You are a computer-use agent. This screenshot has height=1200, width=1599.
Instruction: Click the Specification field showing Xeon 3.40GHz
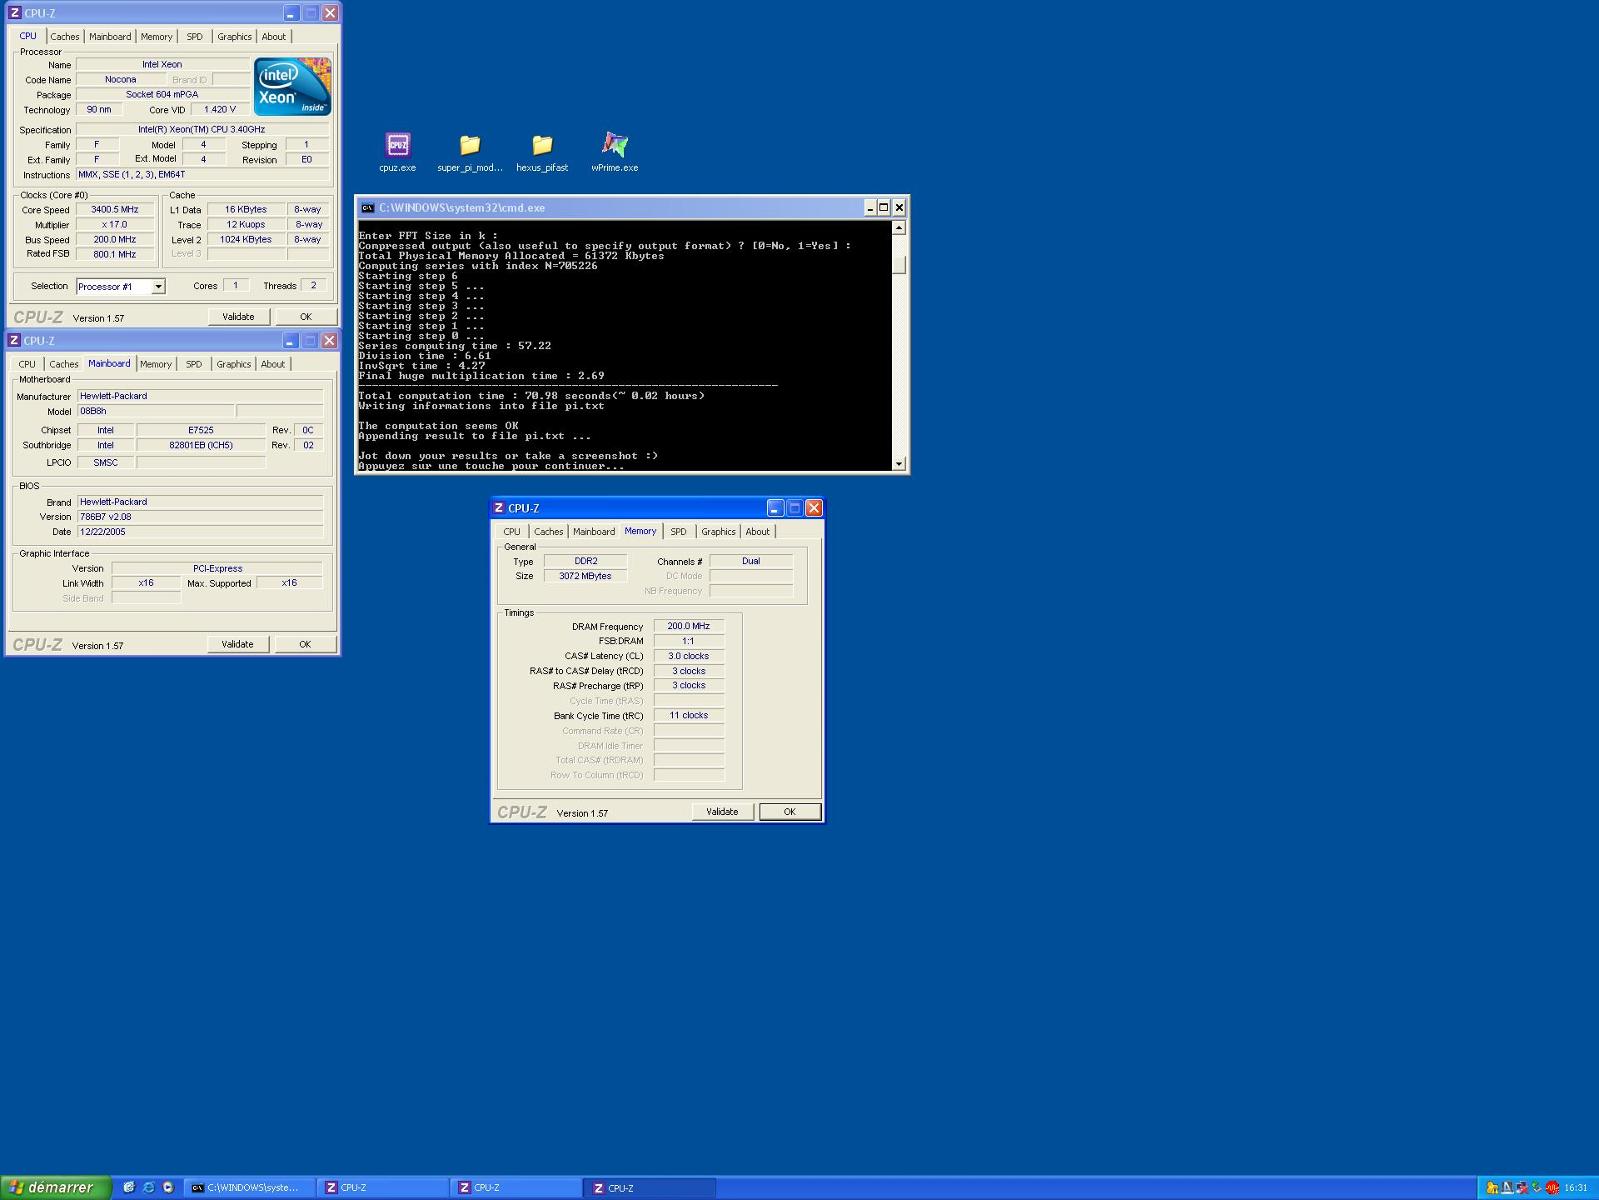202,130
